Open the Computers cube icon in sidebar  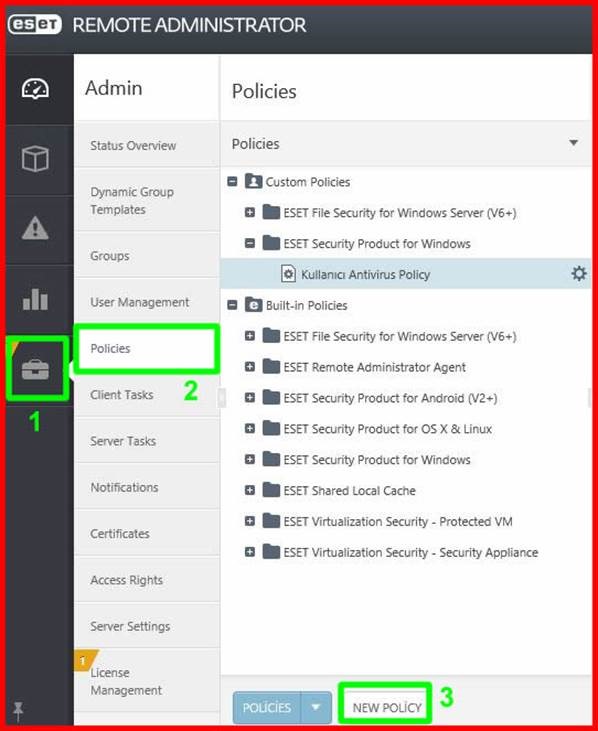point(35,159)
